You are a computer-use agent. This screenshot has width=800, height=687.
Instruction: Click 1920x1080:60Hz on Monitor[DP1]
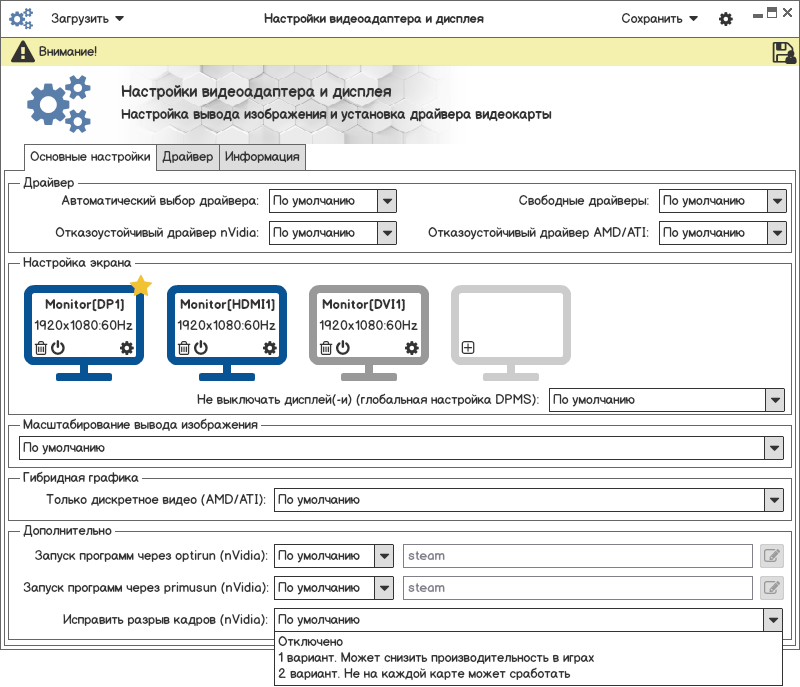[84, 325]
